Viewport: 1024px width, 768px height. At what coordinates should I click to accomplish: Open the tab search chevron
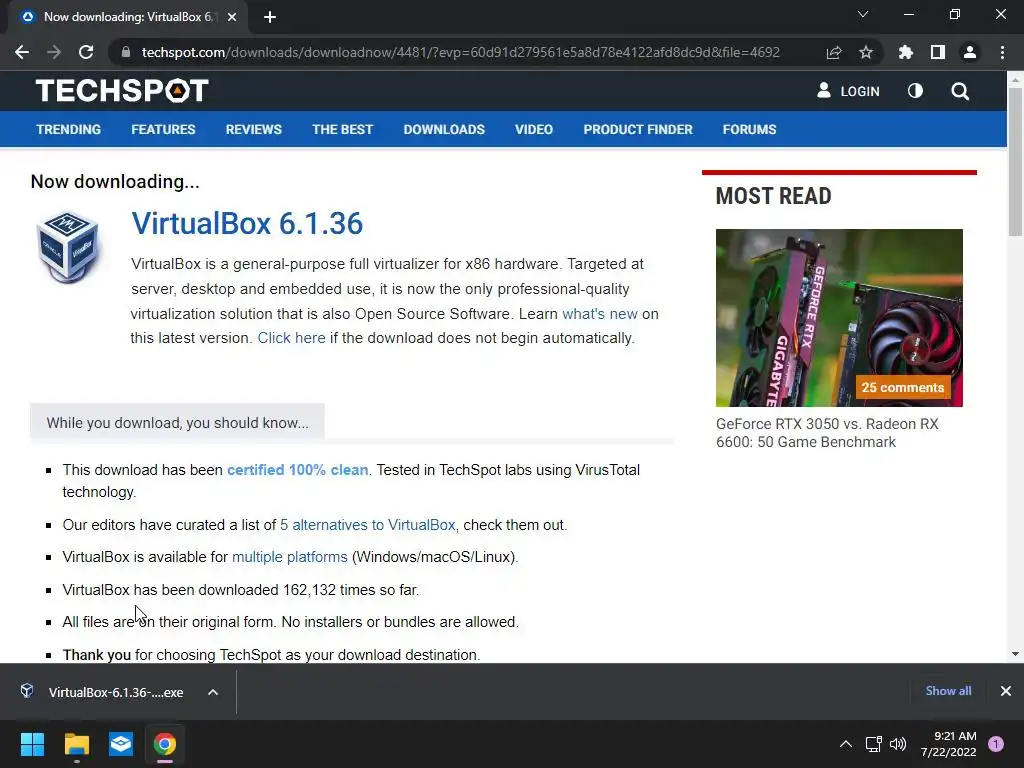coord(863,14)
